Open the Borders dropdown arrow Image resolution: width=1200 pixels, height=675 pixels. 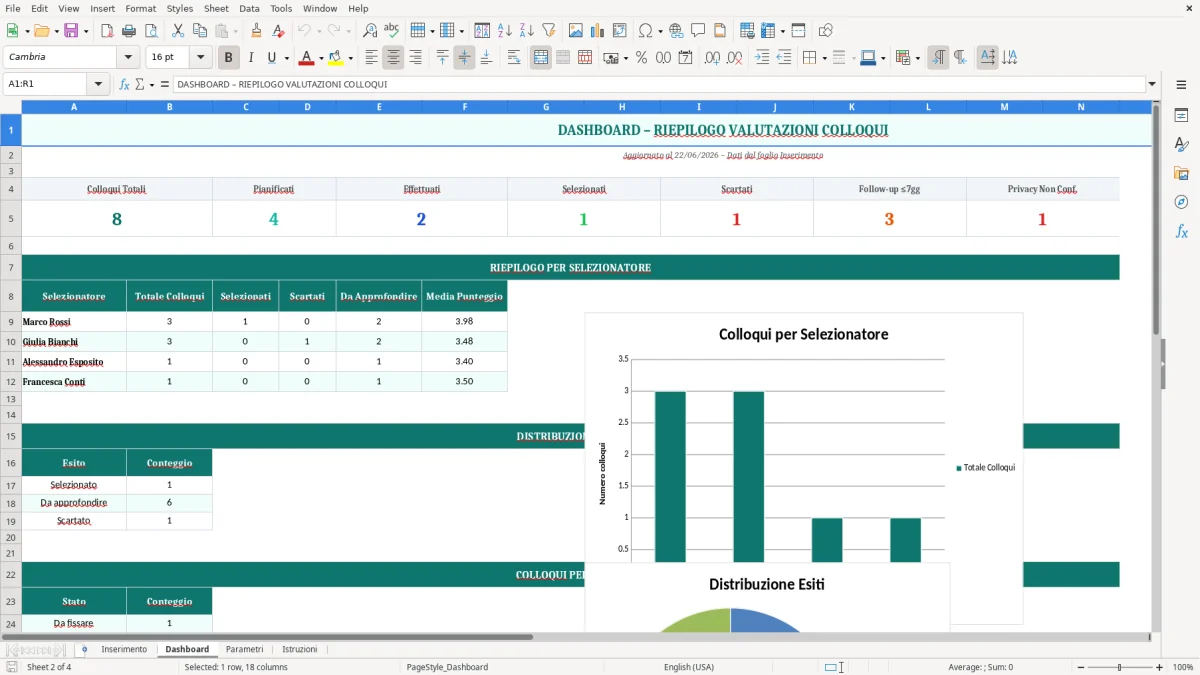tap(824, 58)
